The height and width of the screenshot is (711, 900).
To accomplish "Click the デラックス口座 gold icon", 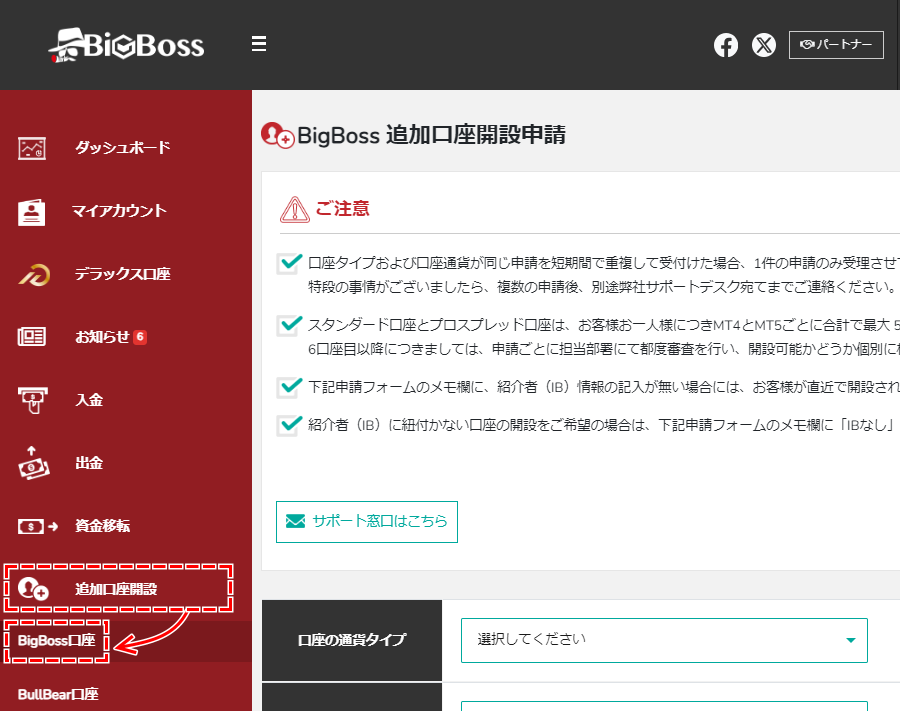I will (34, 274).
